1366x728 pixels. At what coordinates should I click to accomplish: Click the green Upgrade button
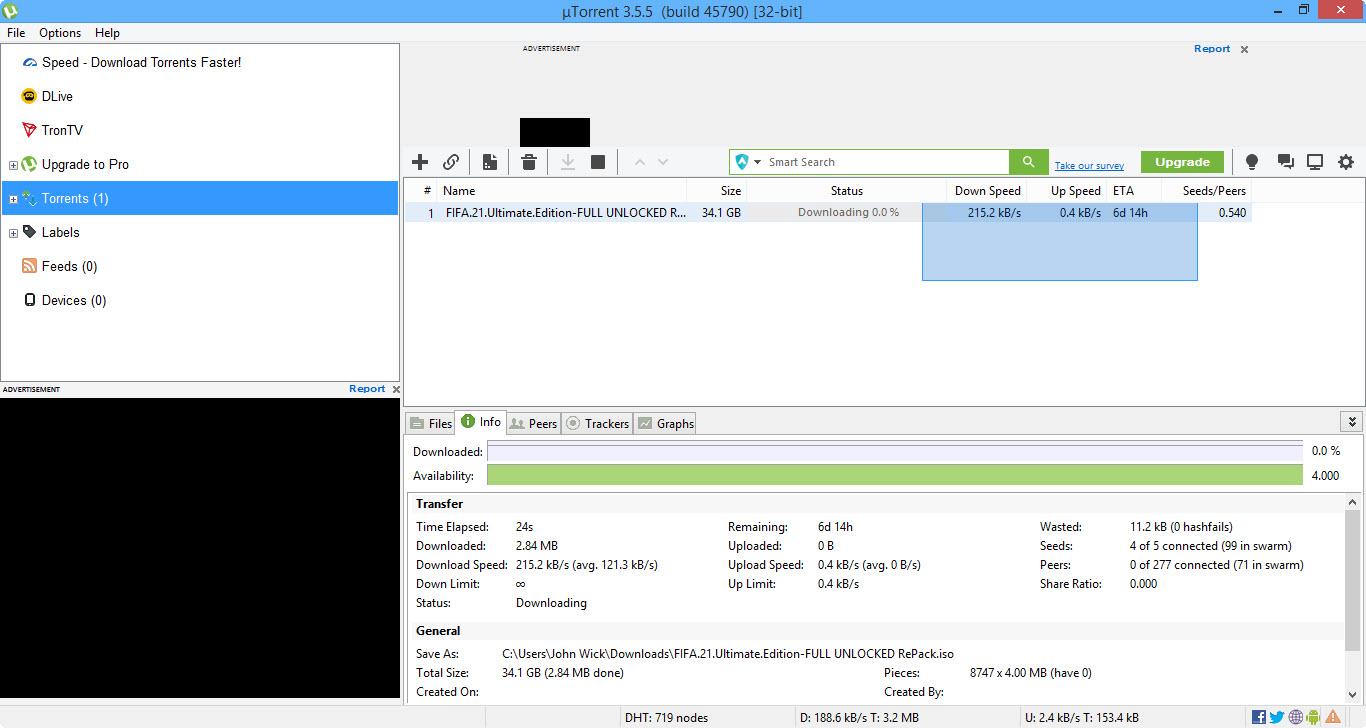1182,162
